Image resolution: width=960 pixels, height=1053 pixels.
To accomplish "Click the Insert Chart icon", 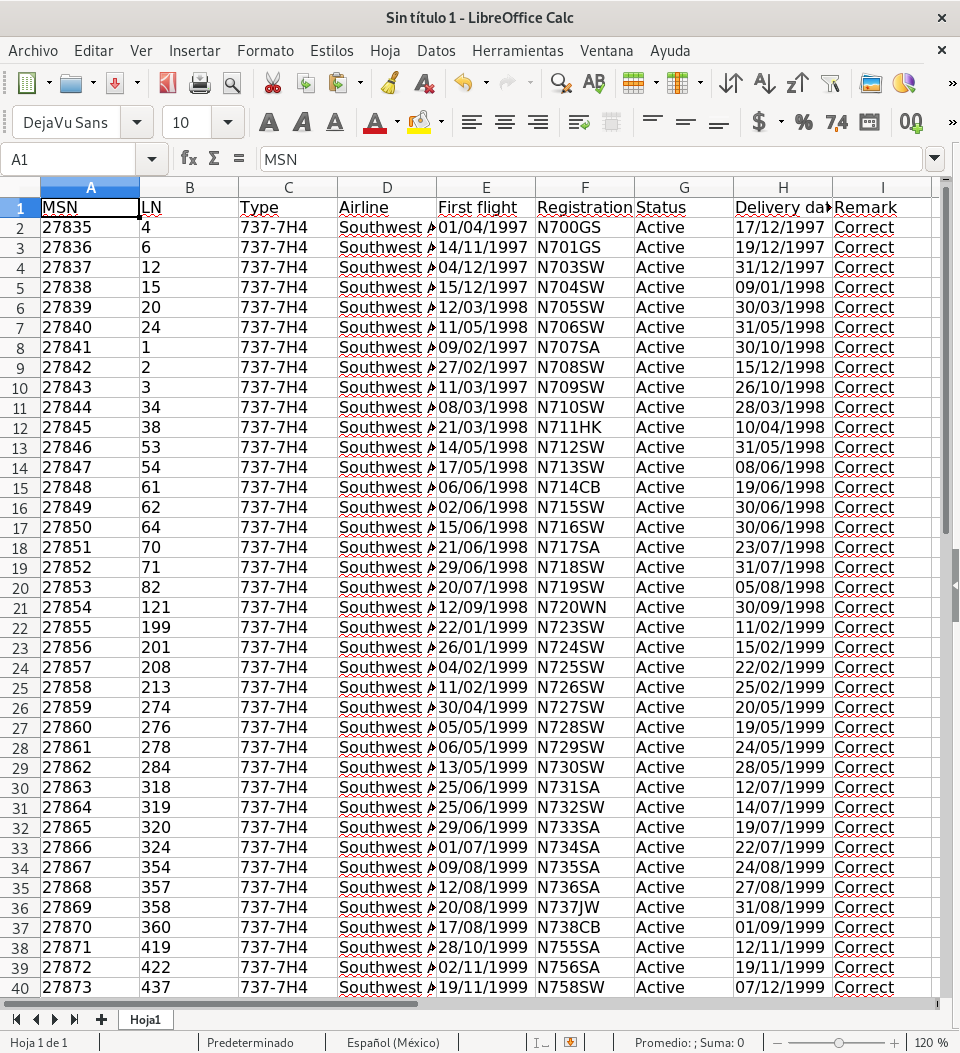I will coord(903,84).
